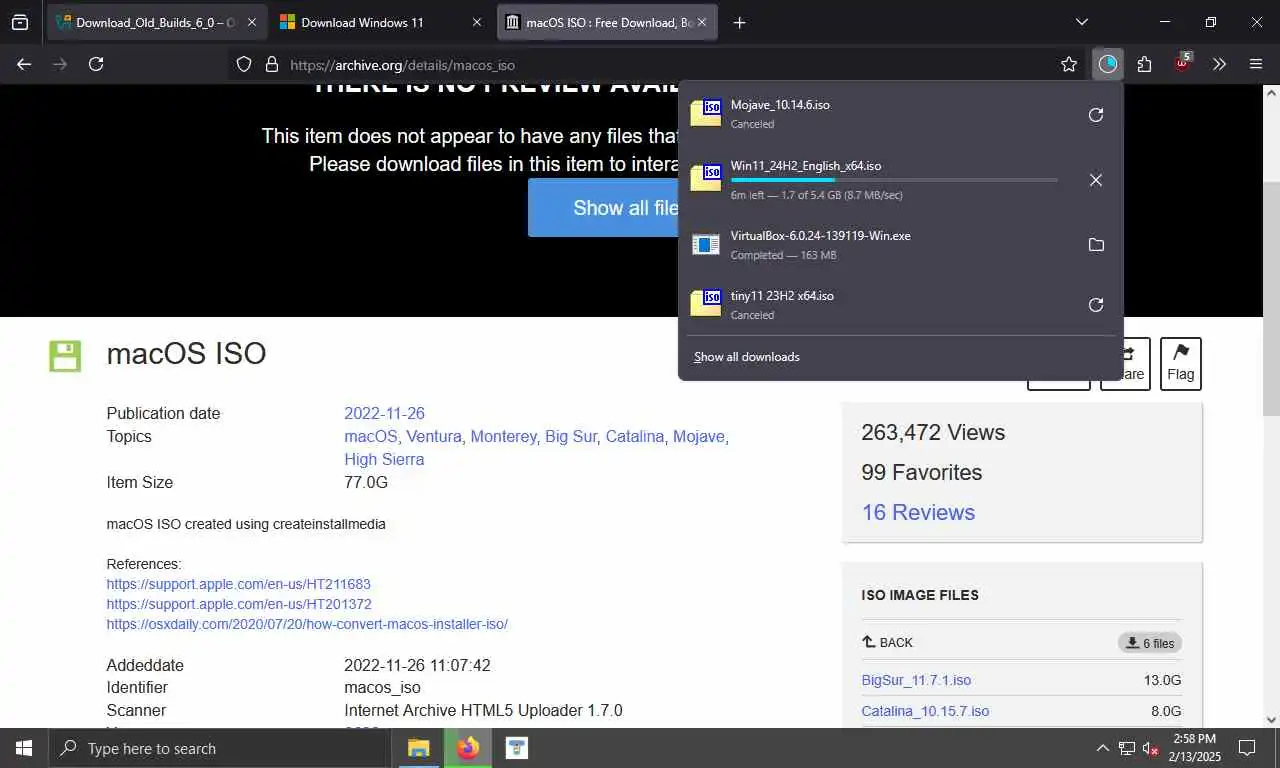Open the Windows Start menu
This screenshot has width=1280, height=768.
(24, 748)
